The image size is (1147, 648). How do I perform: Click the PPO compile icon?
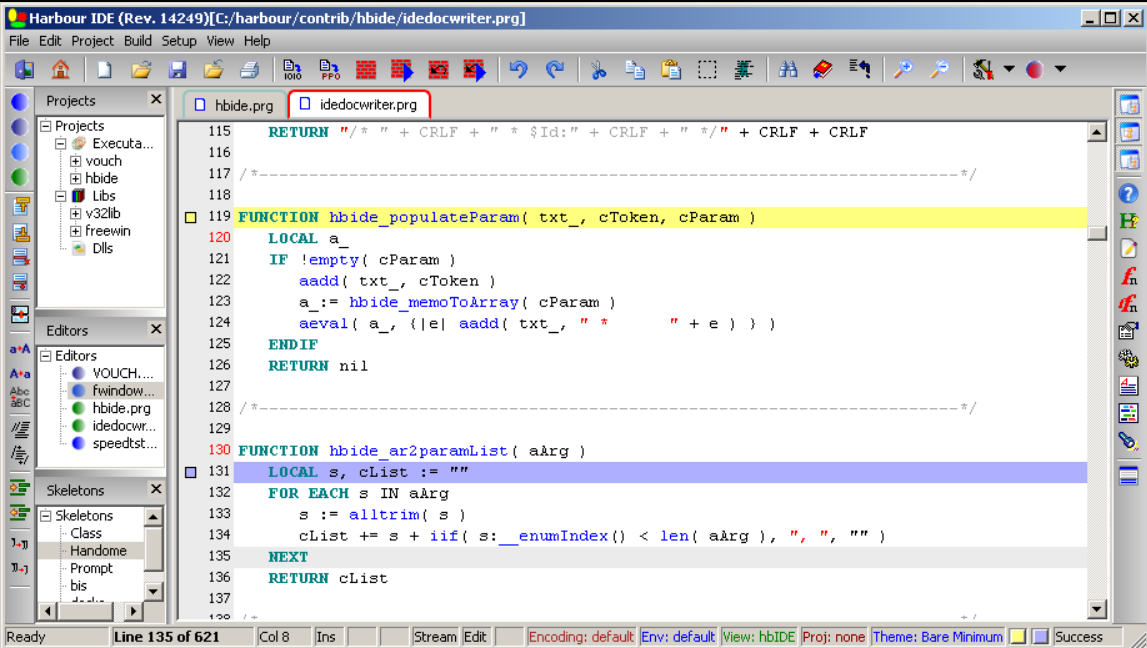(329, 70)
